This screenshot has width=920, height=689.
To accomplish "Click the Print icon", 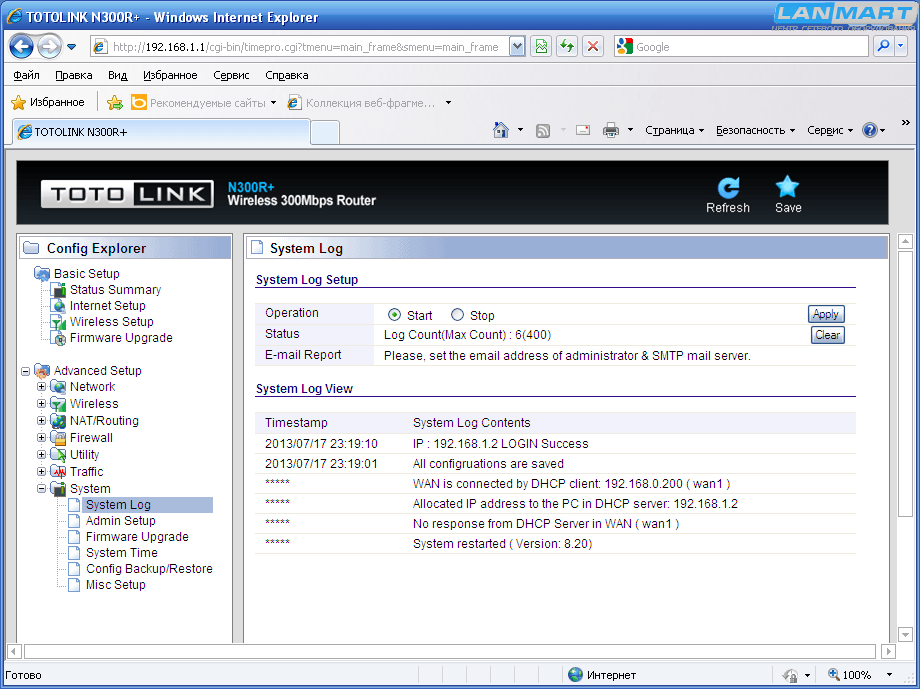I will [611, 130].
